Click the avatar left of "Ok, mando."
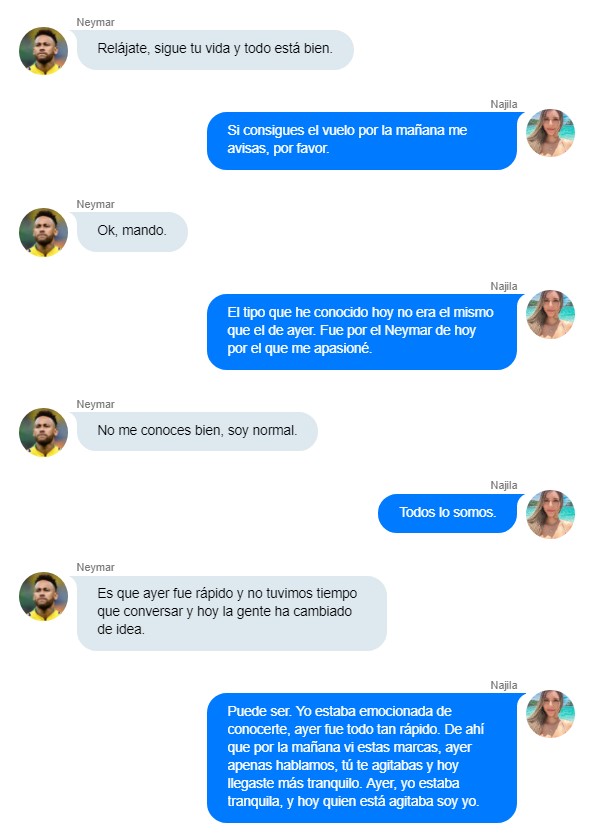The image size is (607, 838). 43,232
